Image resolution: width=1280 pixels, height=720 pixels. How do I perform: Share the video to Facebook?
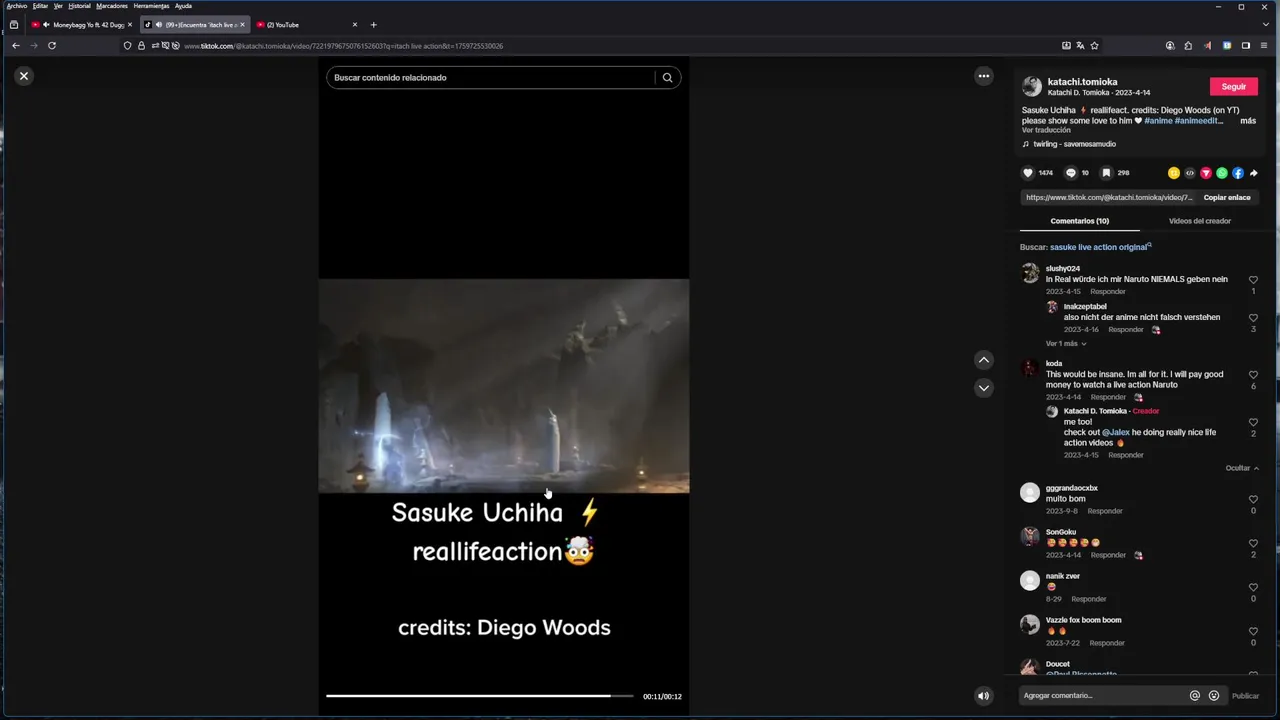point(1238,173)
